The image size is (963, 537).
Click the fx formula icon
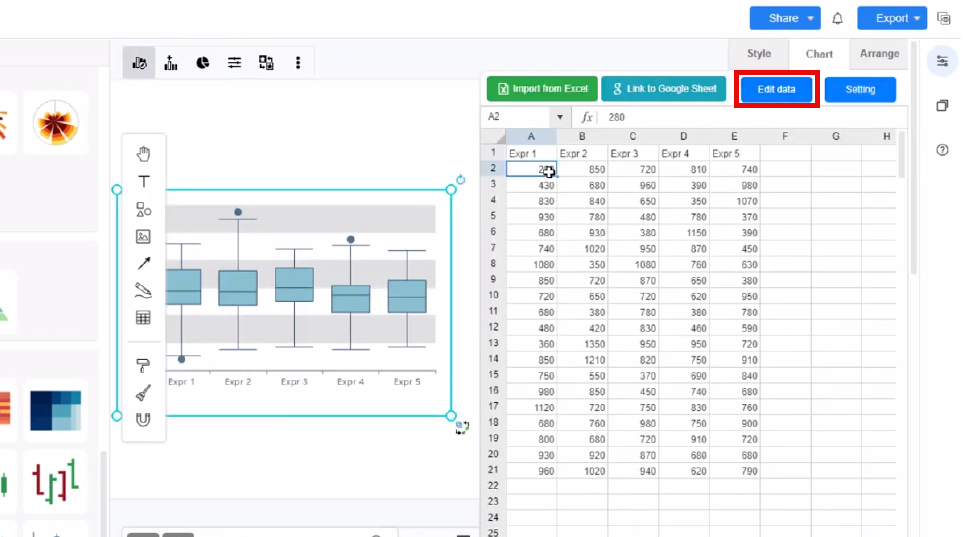(x=587, y=117)
